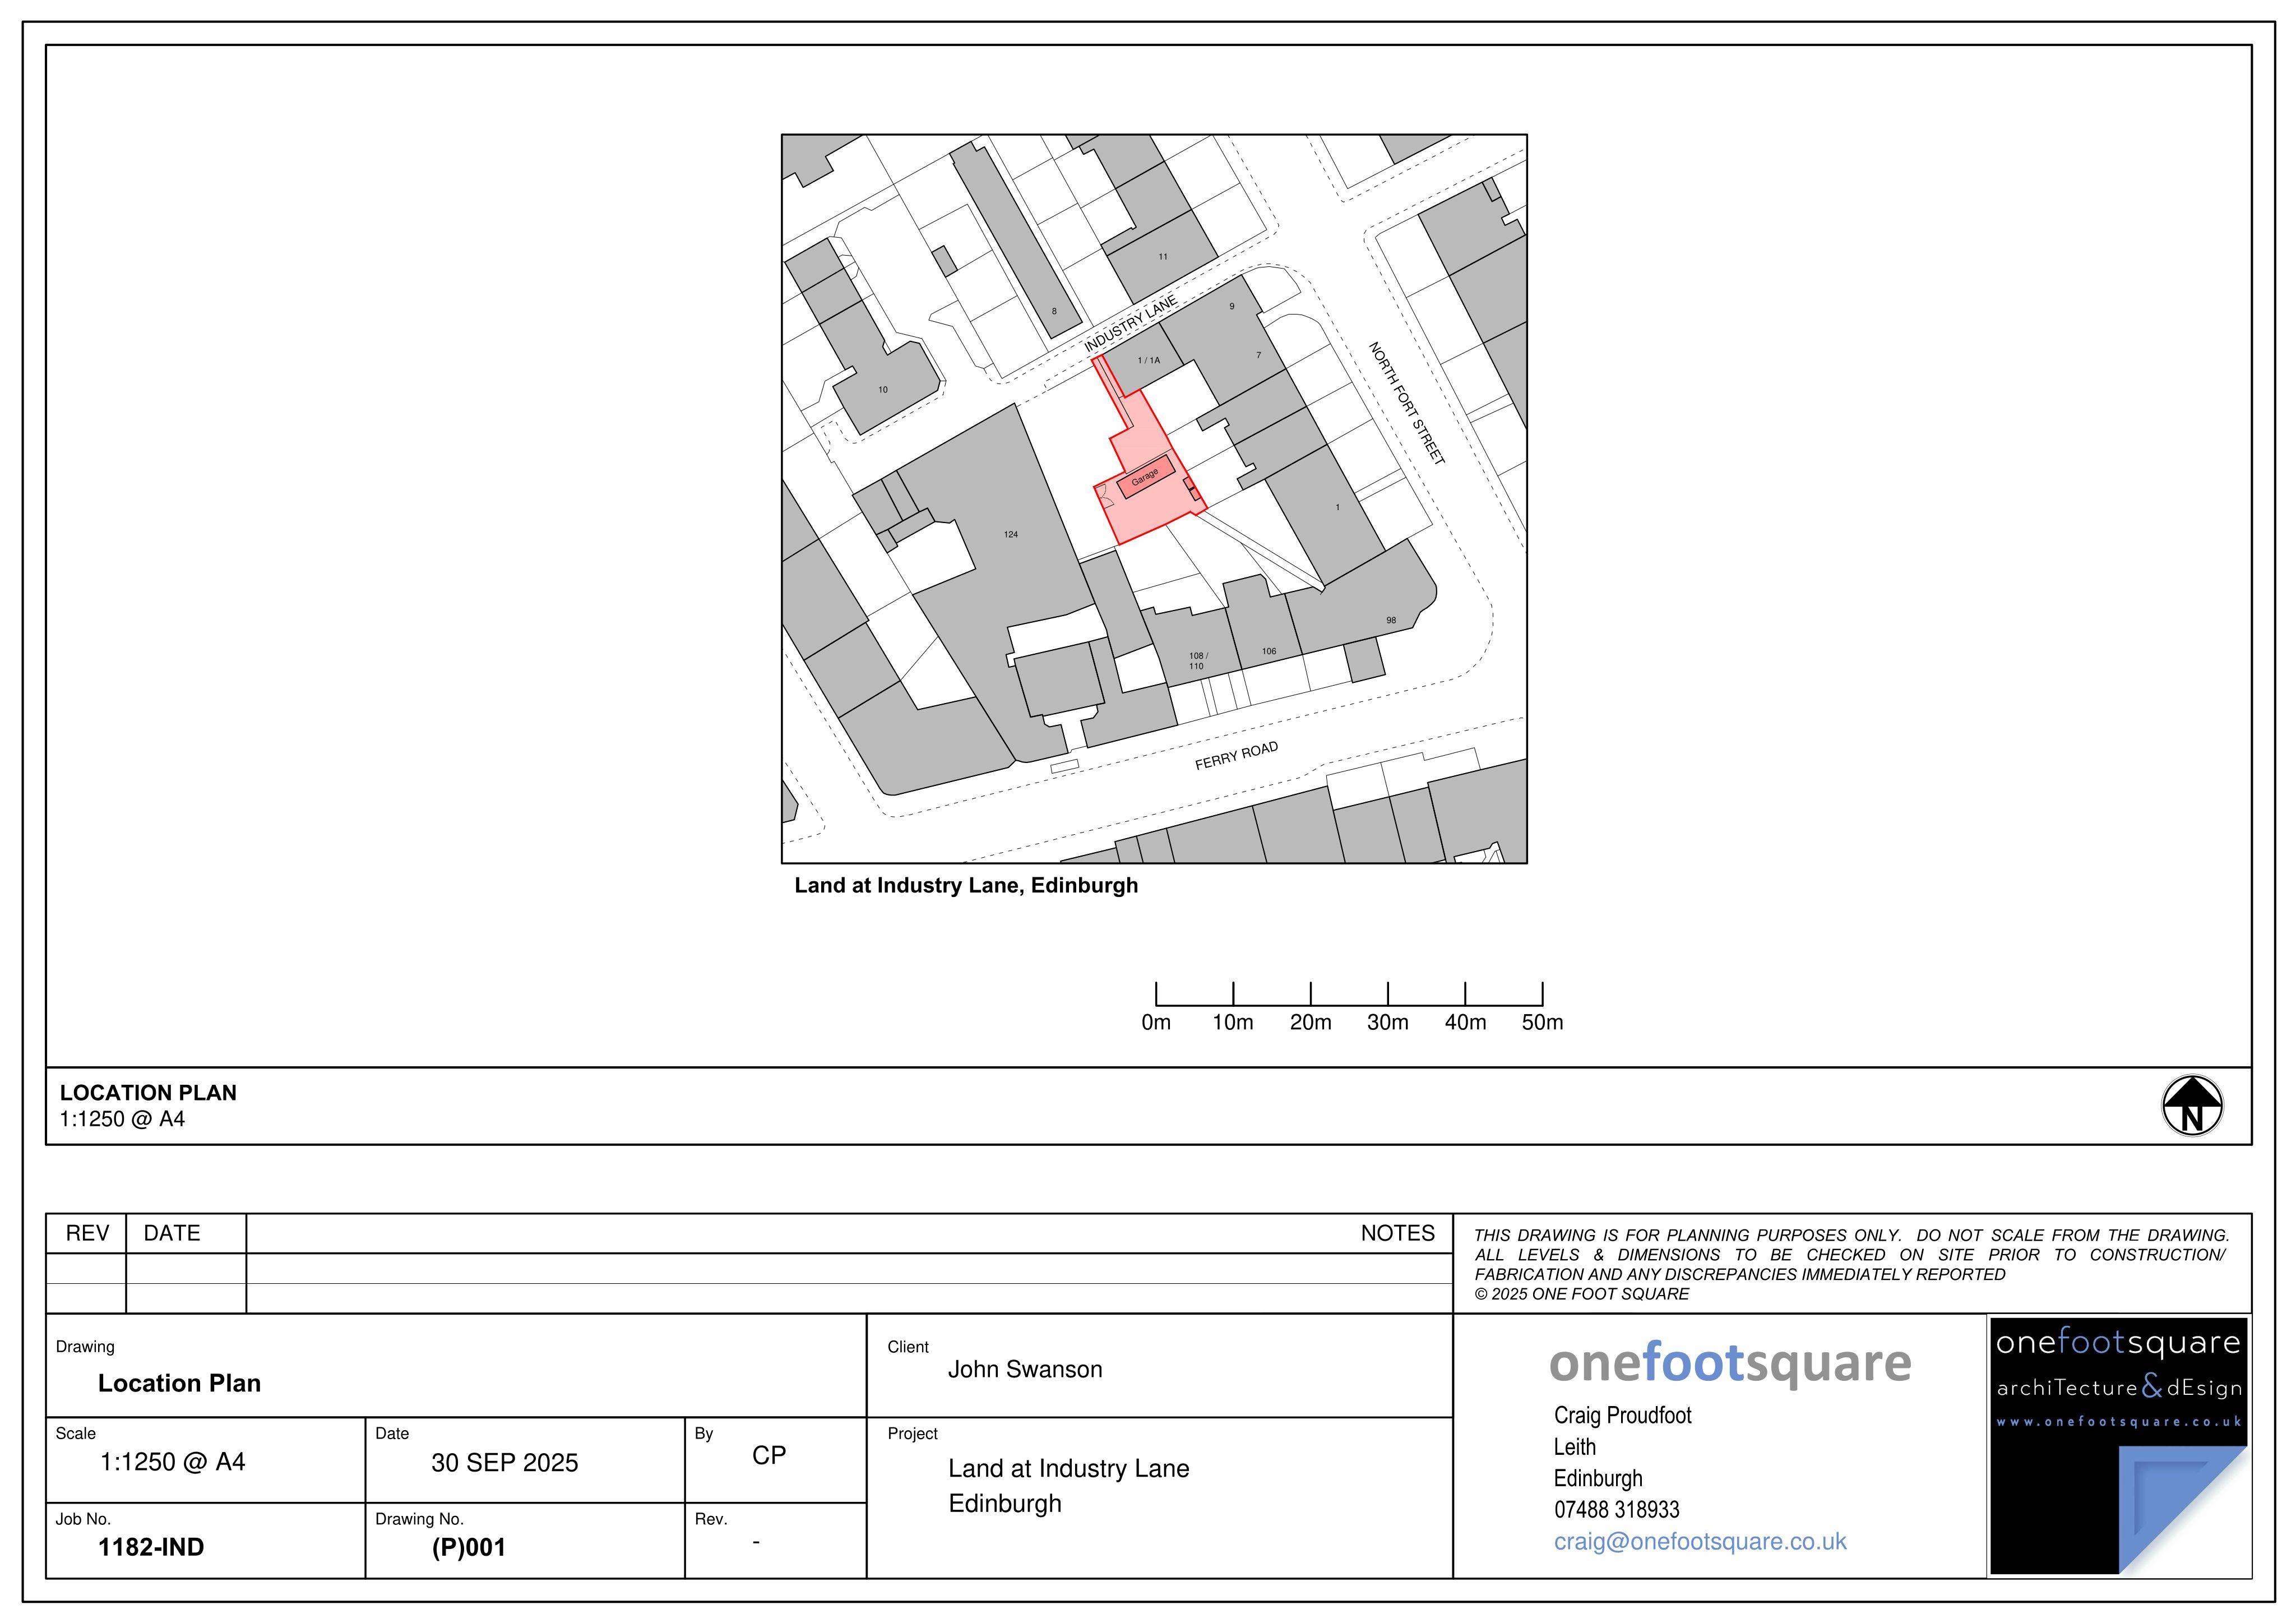Select the LOCATION PLAN heading
This screenshot has width=2296, height=1623.
(x=148, y=1093)
